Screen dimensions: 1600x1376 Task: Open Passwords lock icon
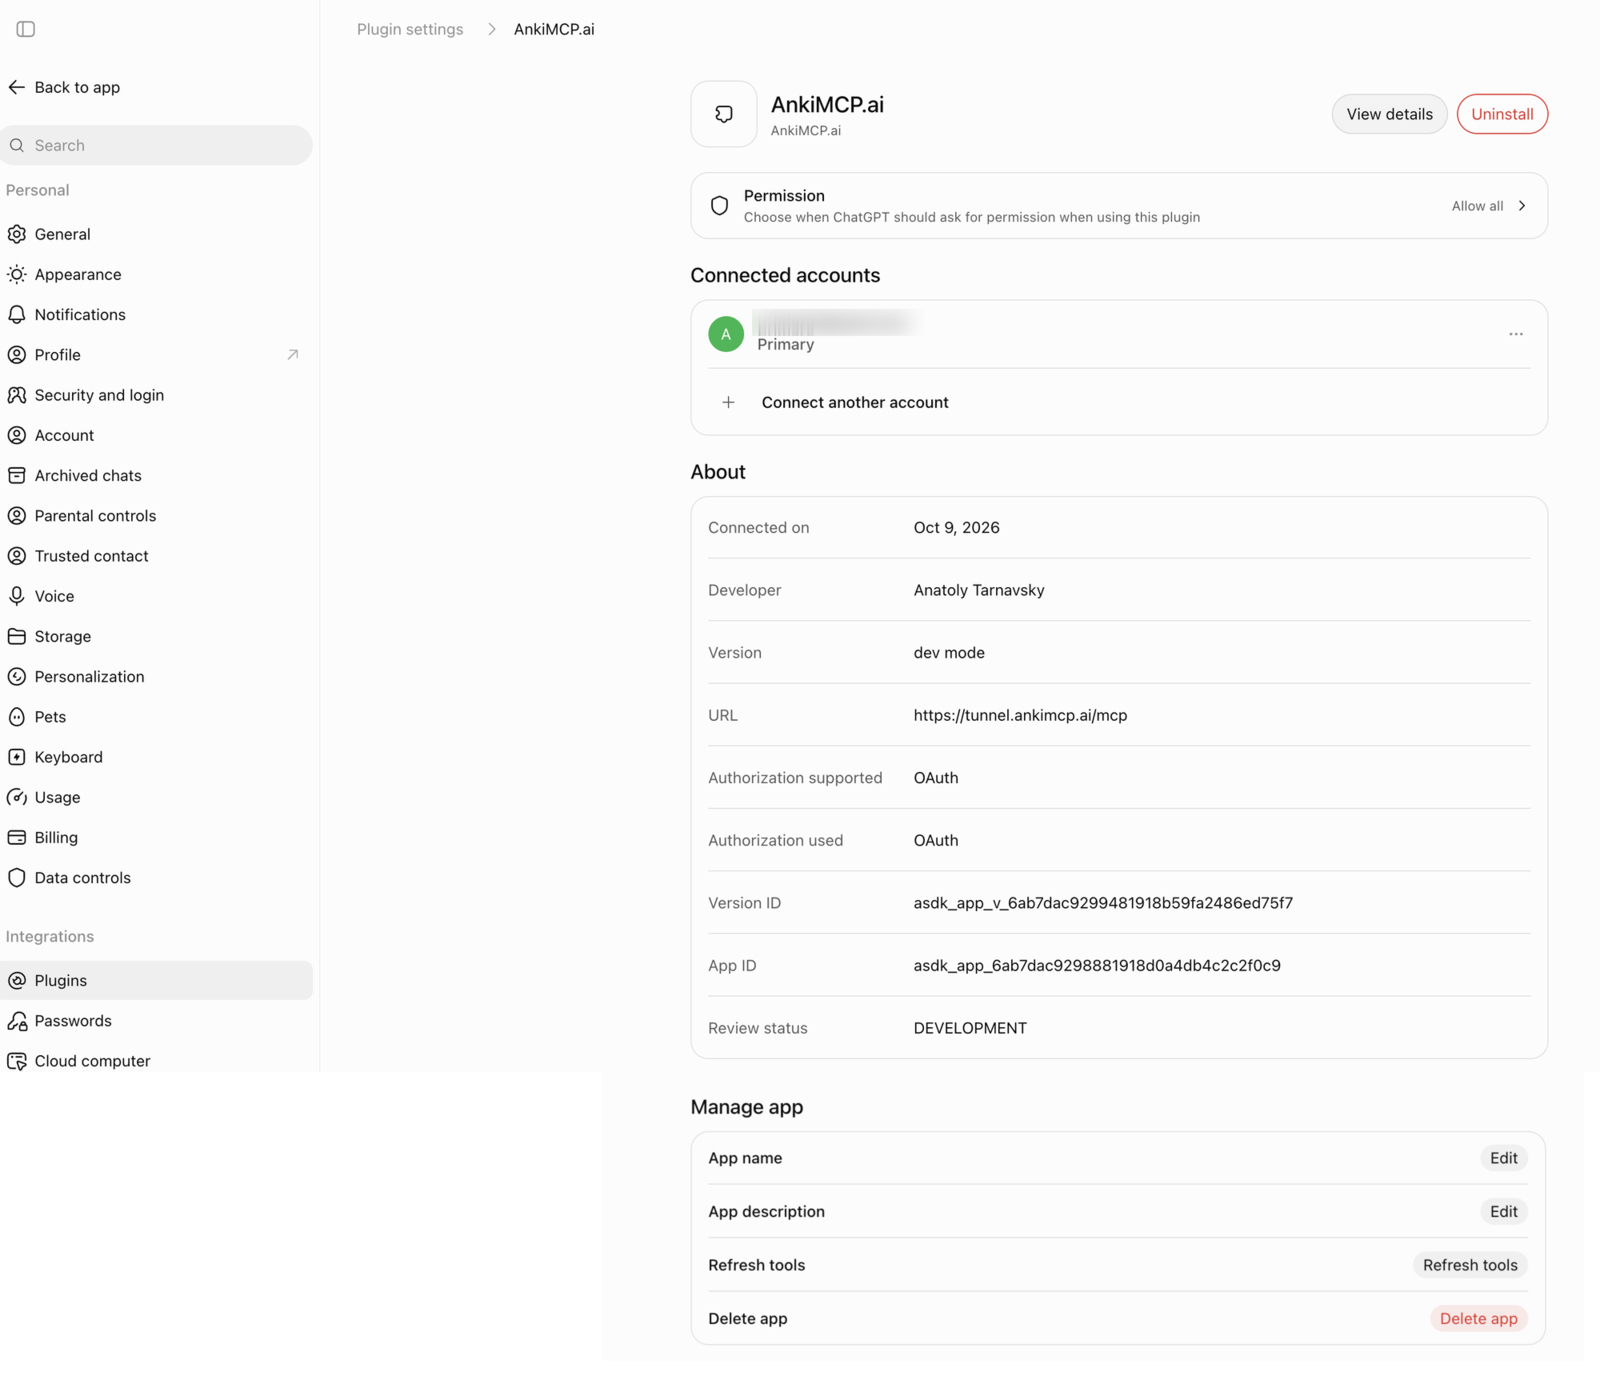point(17,1021)
